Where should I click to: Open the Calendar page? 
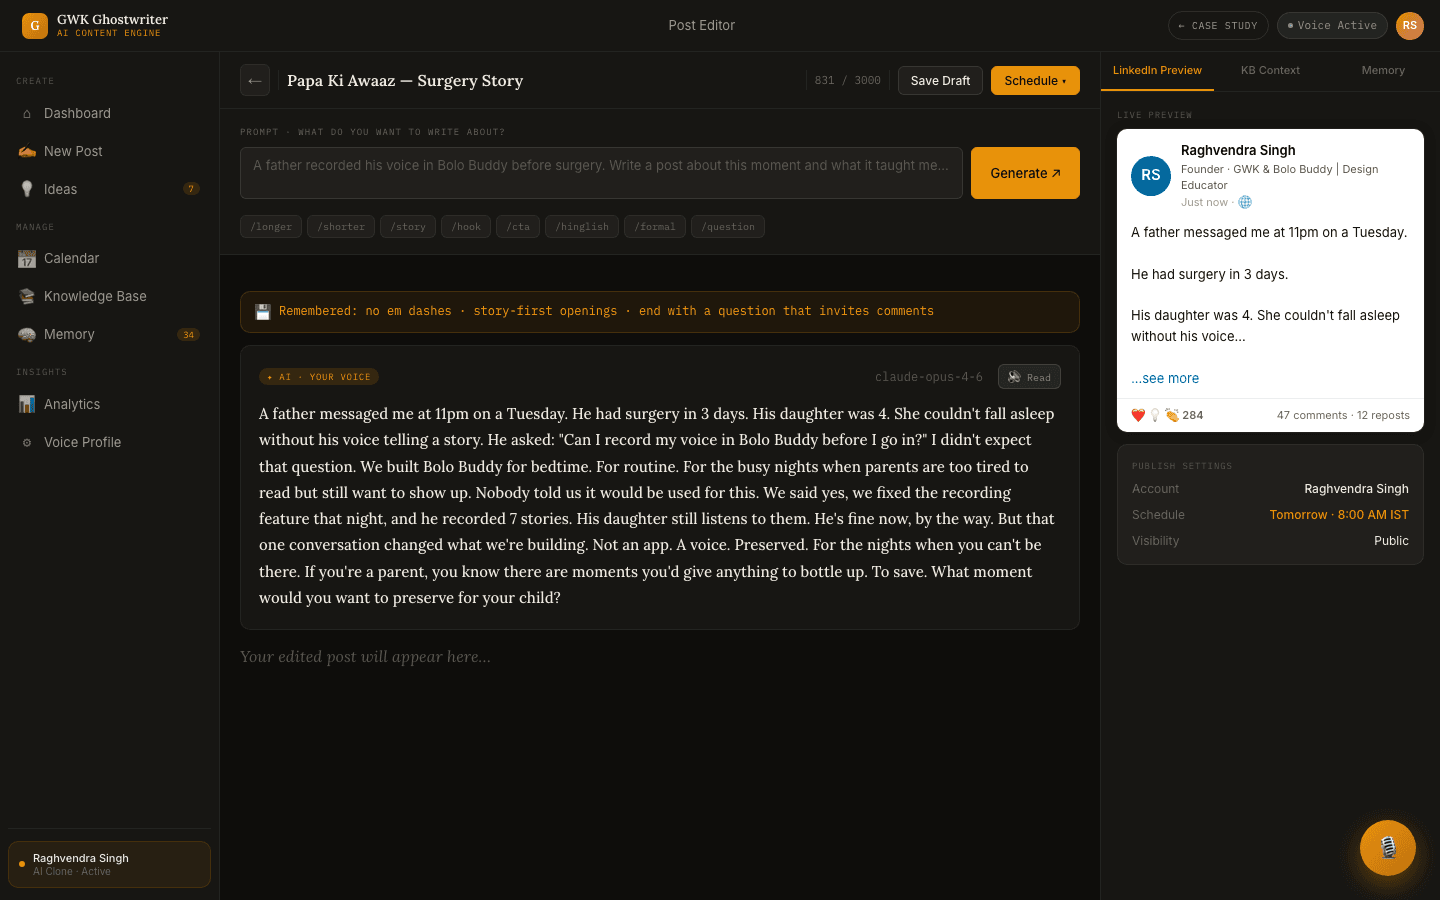tap(110, 259)
